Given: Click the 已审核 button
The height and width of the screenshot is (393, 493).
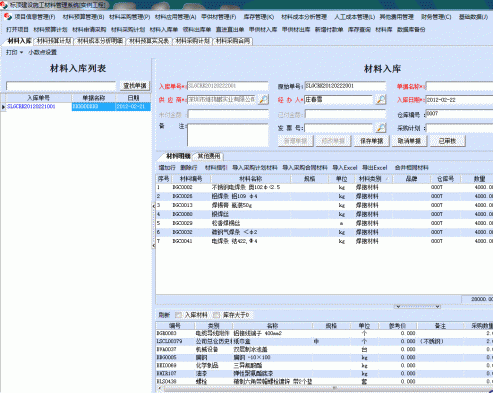Looking at the screenshot, I should click(x=447, y=141).
